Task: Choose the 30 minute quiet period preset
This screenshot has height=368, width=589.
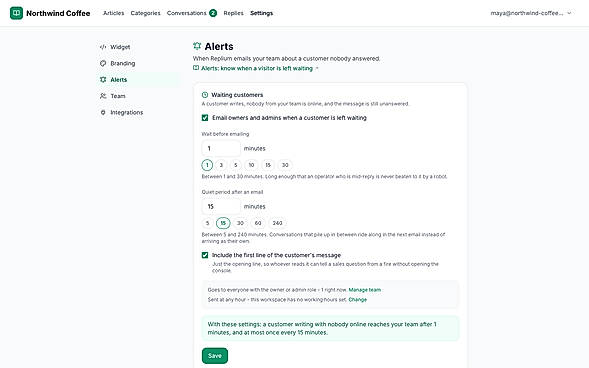Action: coord(240,223)
